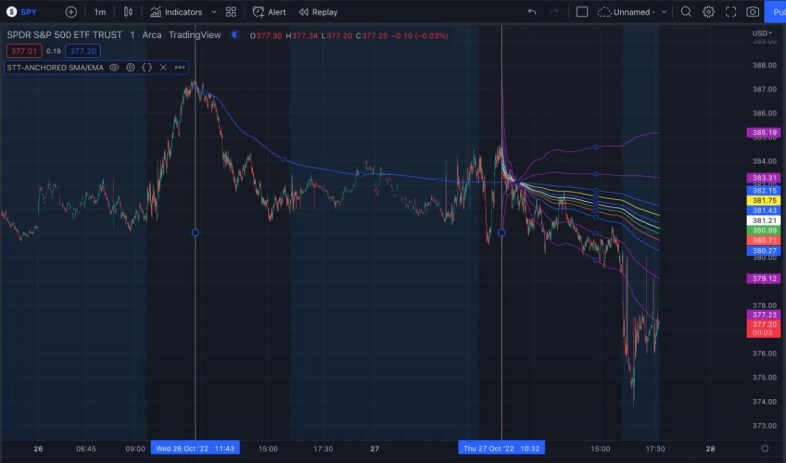Click the first anchor handle at 11:43 line
The image size is (786, 463).
195,233
